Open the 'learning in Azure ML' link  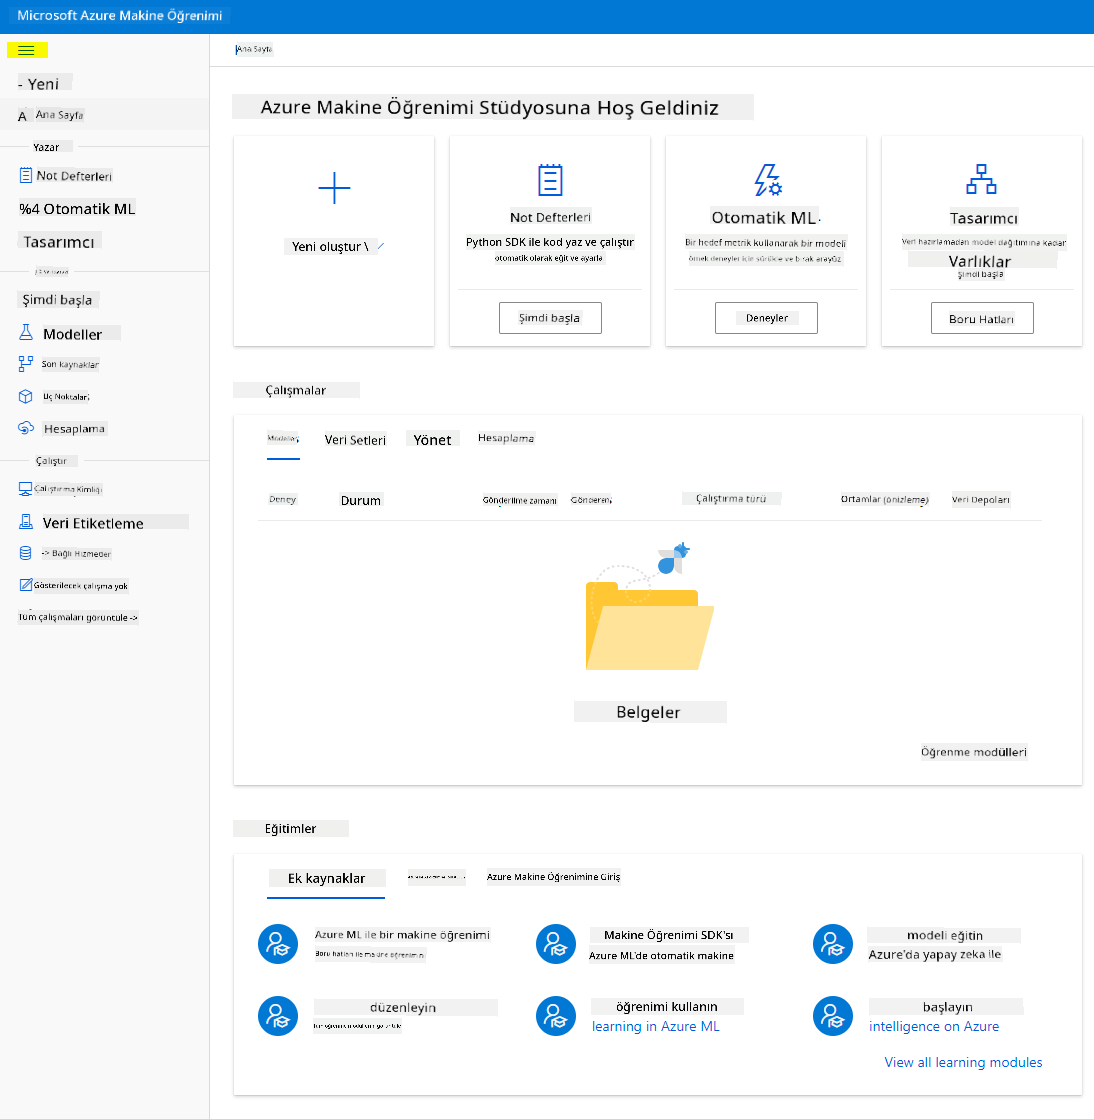click(x=655, y=1026)
